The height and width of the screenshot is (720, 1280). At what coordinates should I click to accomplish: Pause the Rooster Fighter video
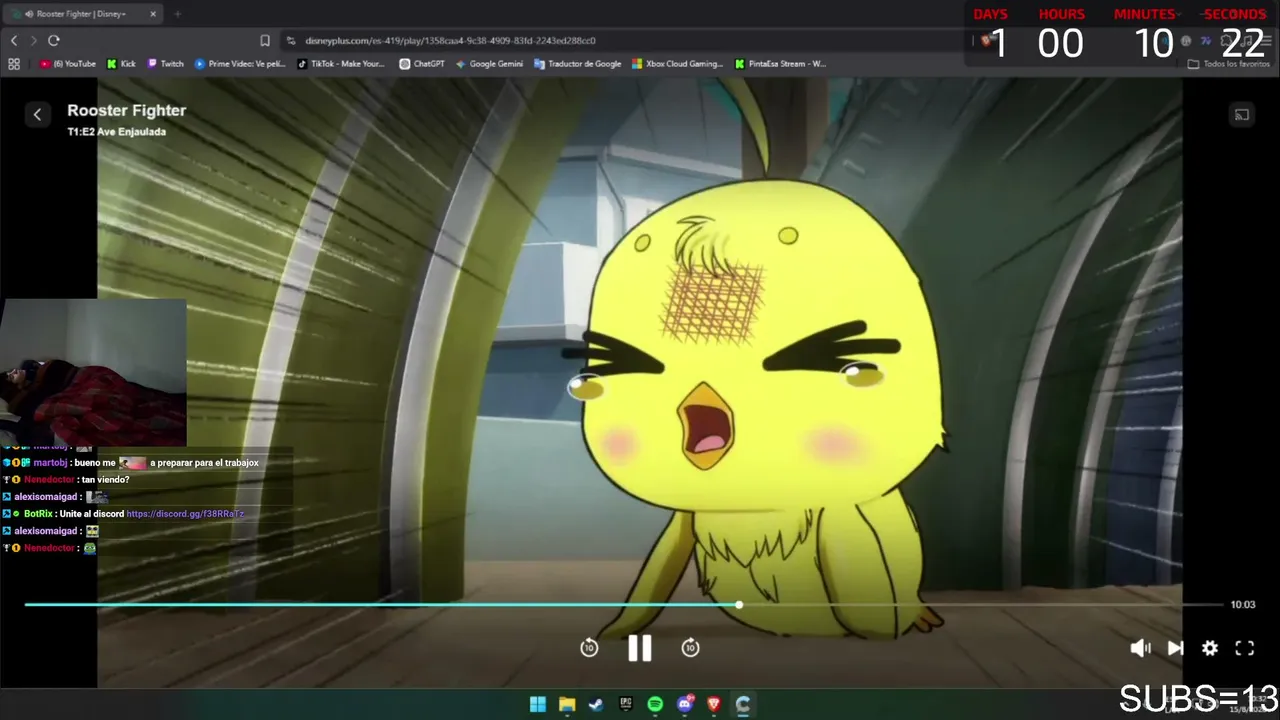click(x=640, y=648)
